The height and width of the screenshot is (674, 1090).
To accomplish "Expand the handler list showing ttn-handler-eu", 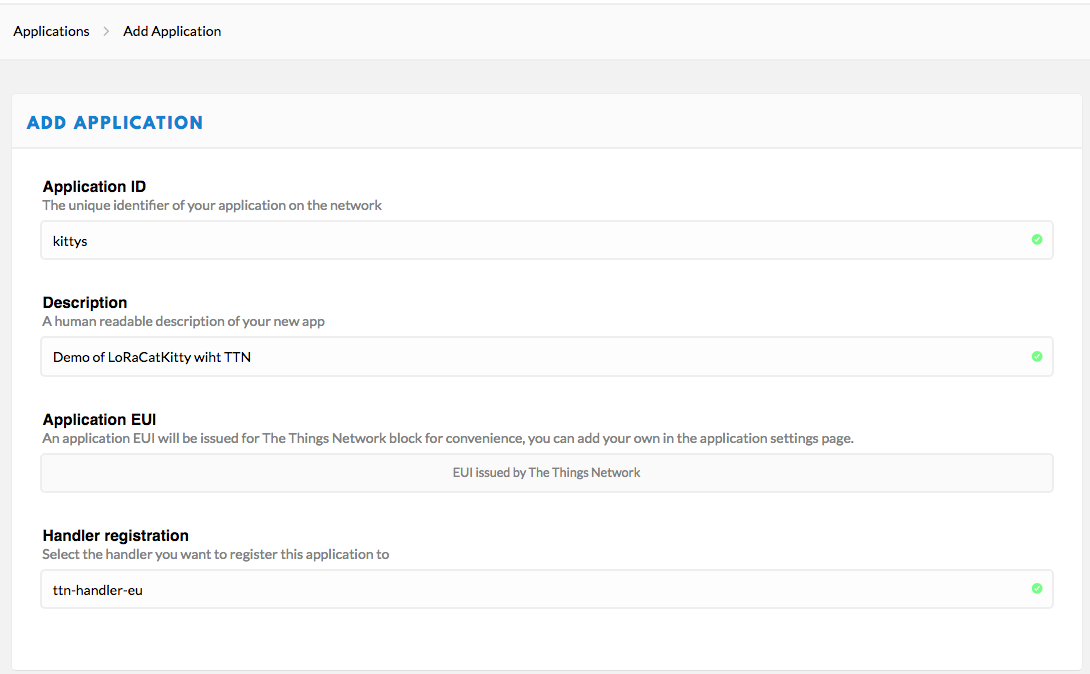I will click(546, 589).
